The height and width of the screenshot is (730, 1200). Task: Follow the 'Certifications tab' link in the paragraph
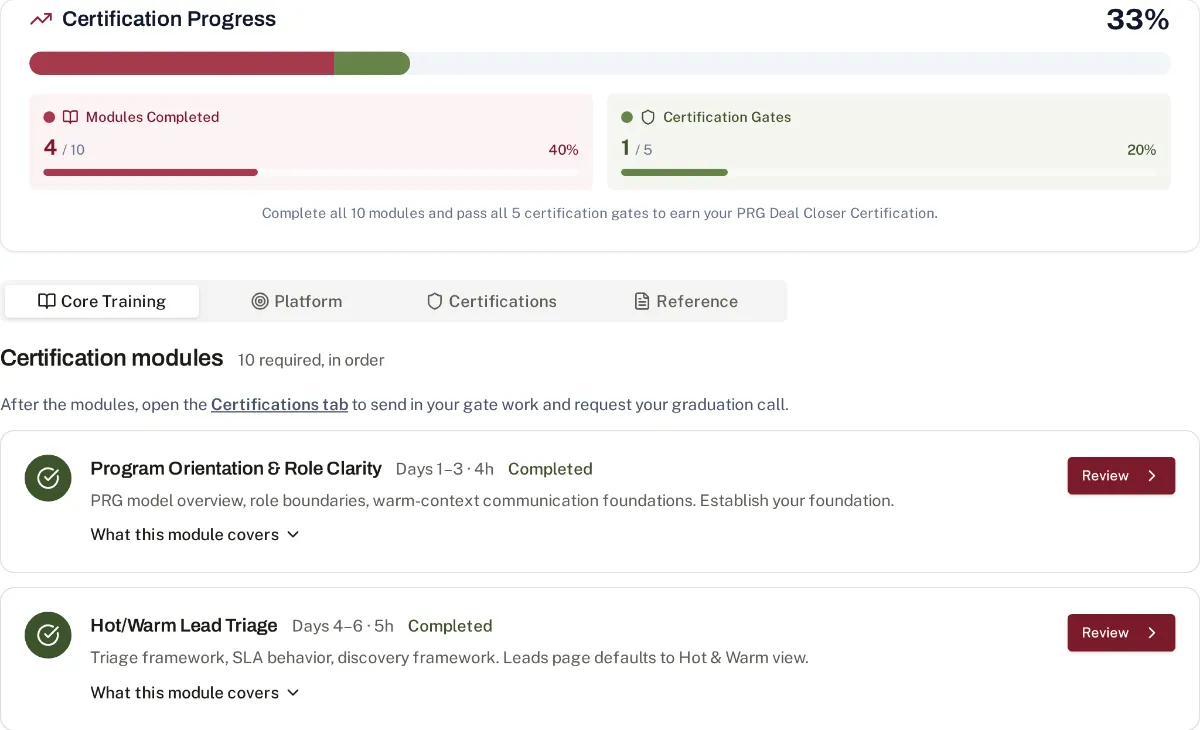pos(279,405)
